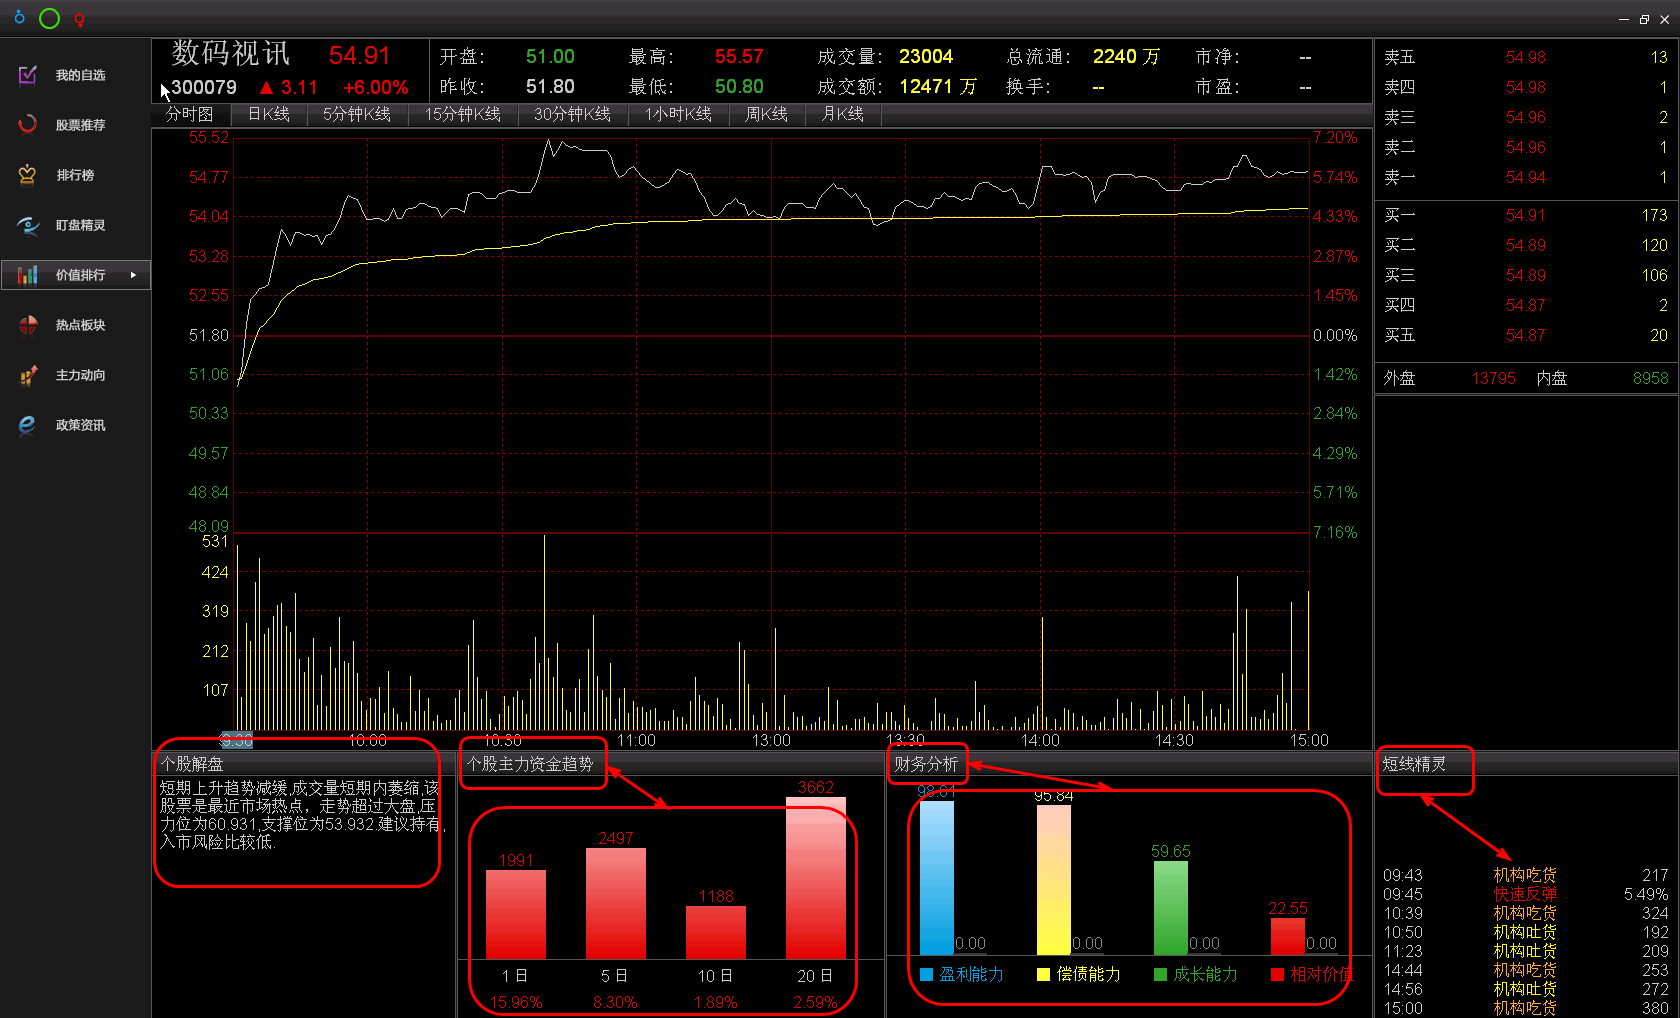Expand the 价值排行 submenu arrow
The height and width of the screenshot is (1018, 1680).
click(133, 275)
